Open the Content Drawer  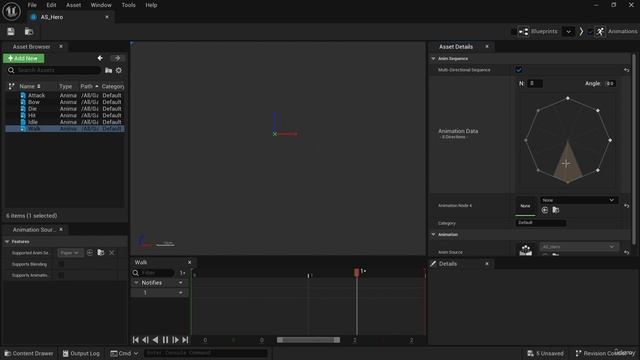29,353
